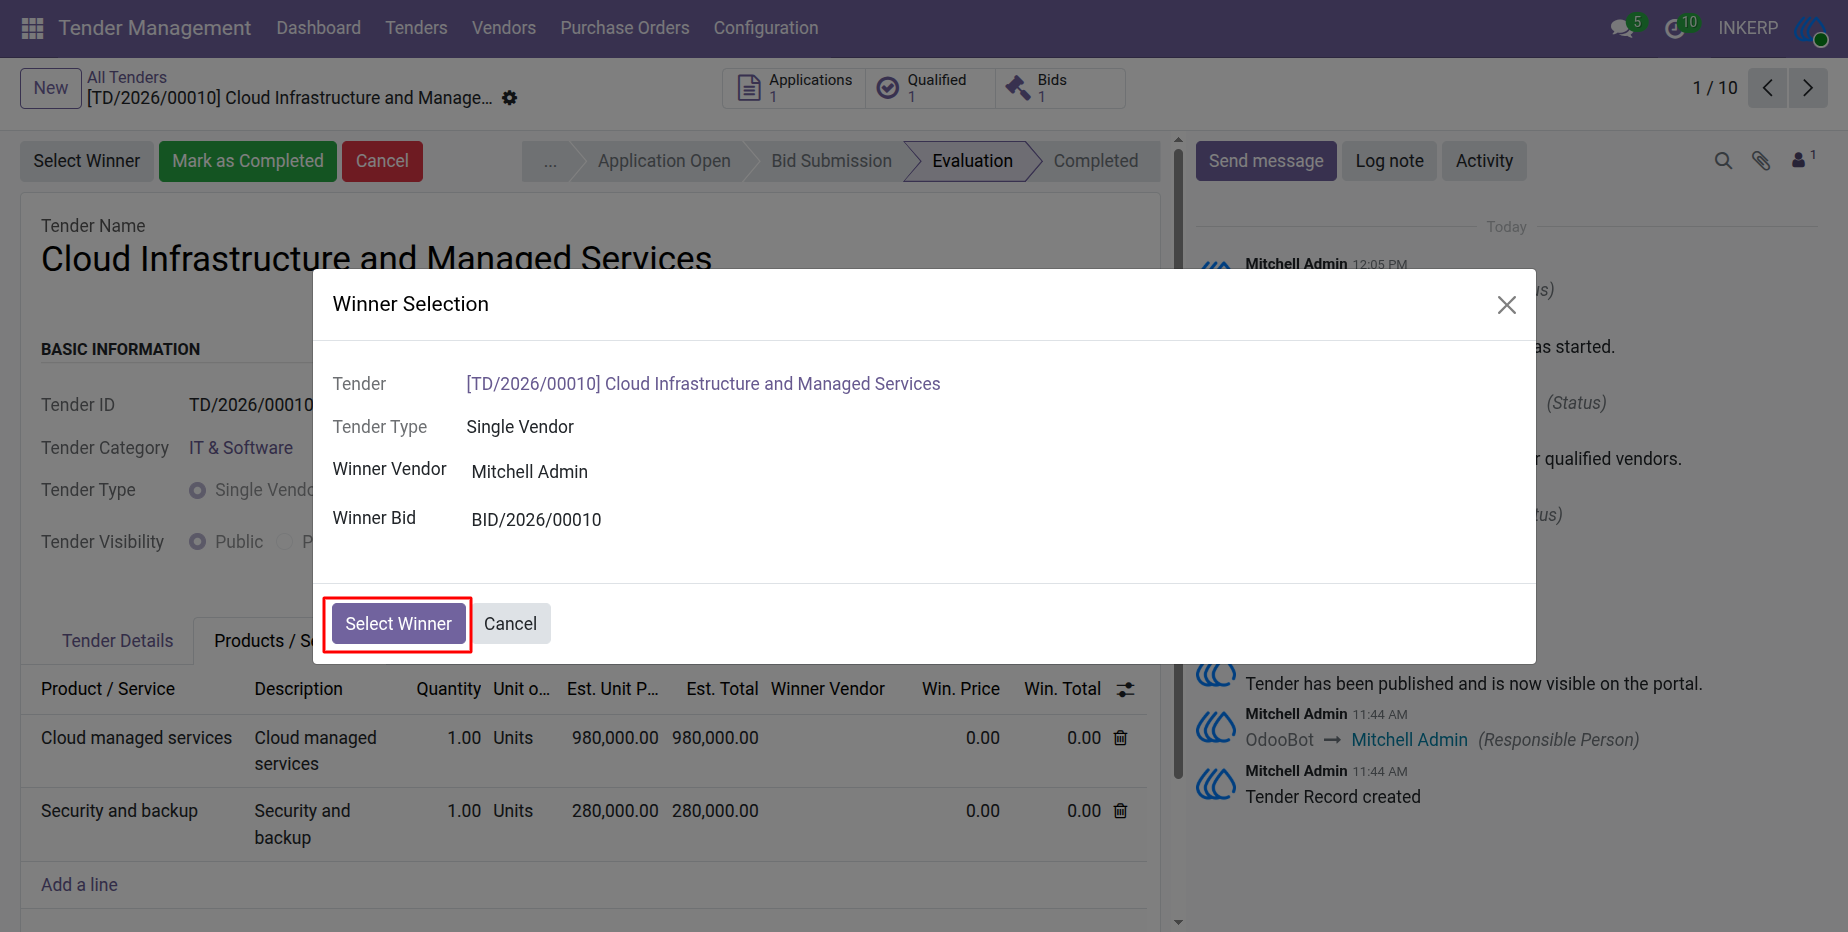Viewport: 1848px width, 932px height.
Task: Go to the next tender record arrow
Action: (x=1808, y=88)
